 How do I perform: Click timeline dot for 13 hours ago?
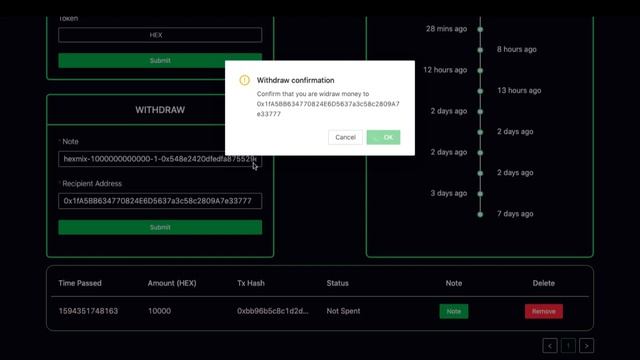tap(480, 91)
